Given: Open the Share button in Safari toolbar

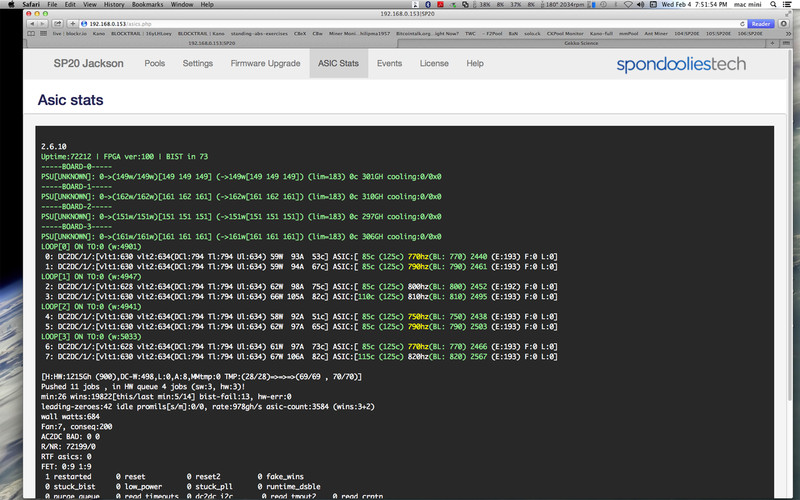Looking at the screenshot, I should pyautogui.click(x=58, y=23).
